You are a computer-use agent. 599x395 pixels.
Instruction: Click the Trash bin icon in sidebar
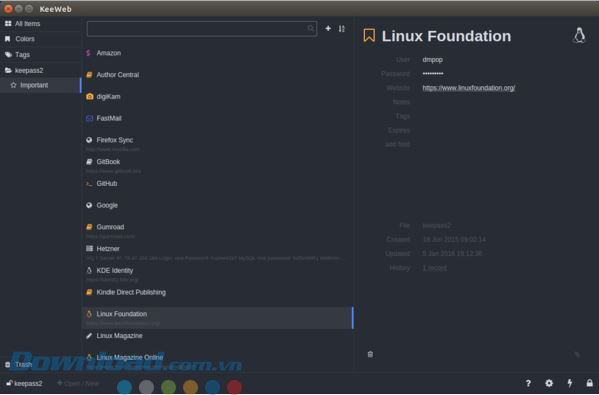pos(8,365)
